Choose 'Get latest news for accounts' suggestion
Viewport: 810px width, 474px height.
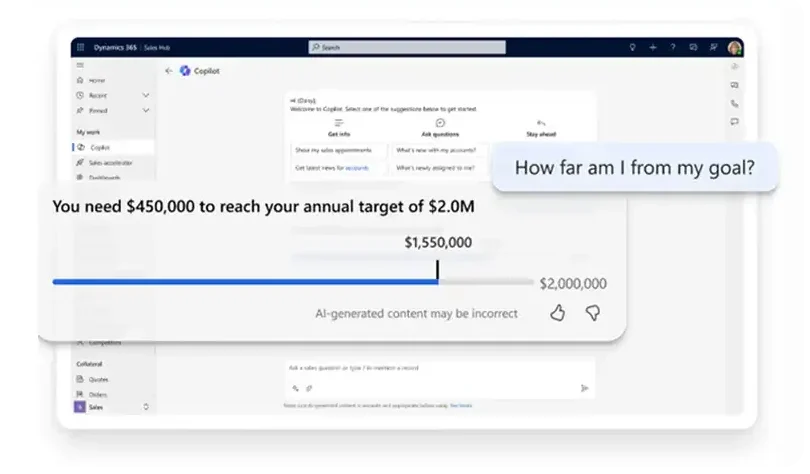(x=338, y=168)
